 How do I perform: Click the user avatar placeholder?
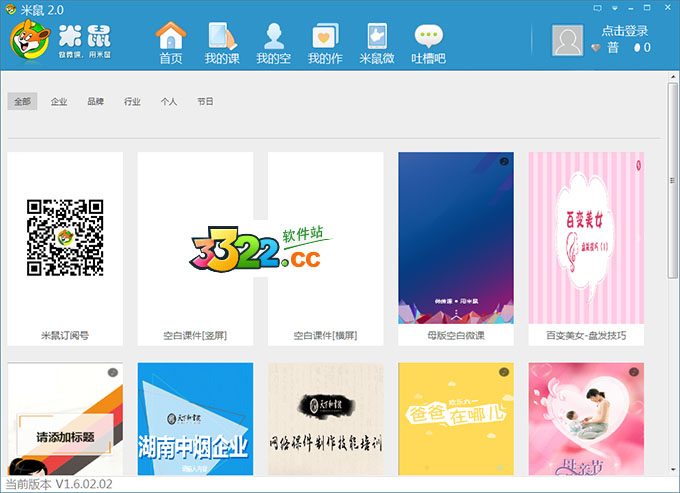click(567, 41)
